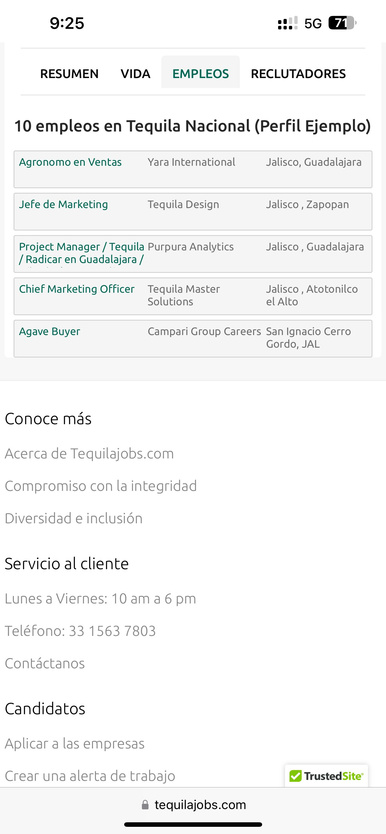
Task: Switch to the RESUMEN tab
Action: pyautogui.click(x=69, y=74)
